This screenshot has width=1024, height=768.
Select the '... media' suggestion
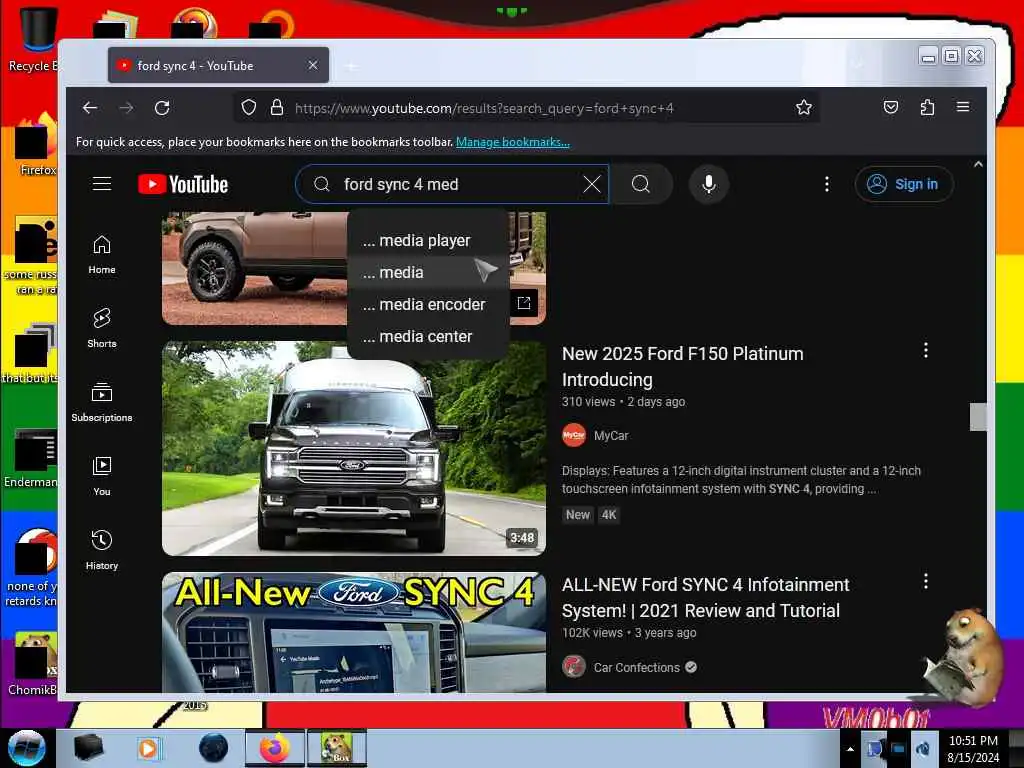click(428, 272)
